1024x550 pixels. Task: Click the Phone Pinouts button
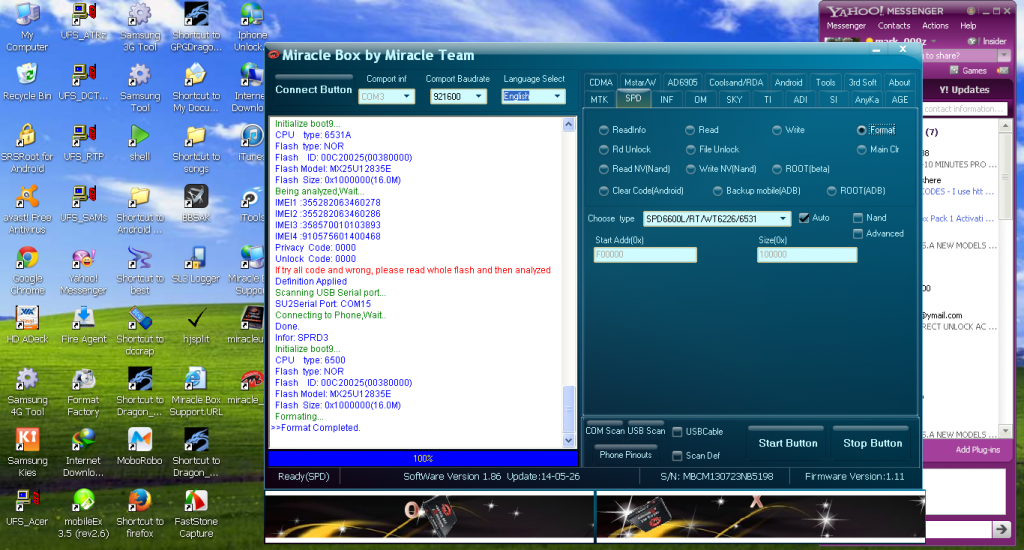[x=625, y=453]
